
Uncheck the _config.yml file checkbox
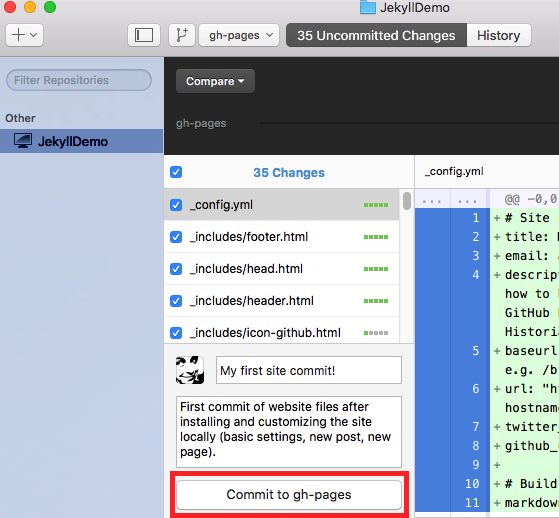176,205
